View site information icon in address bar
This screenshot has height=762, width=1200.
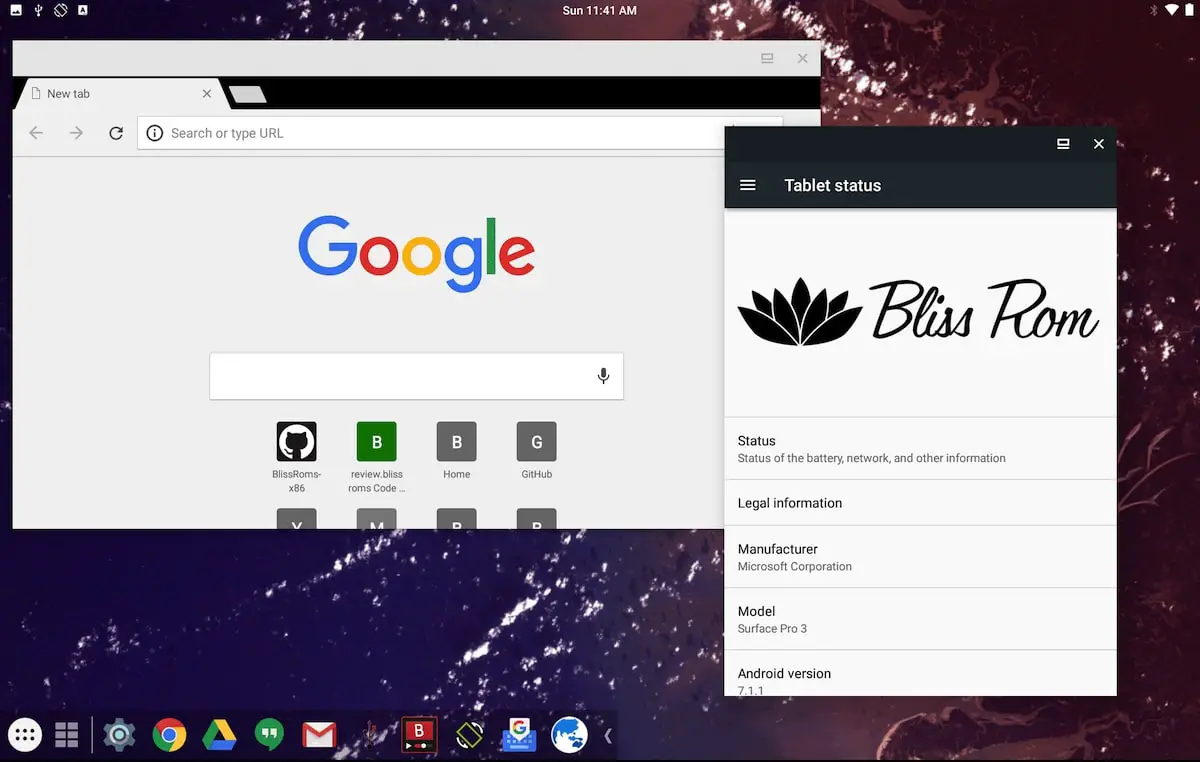(154, 133)
